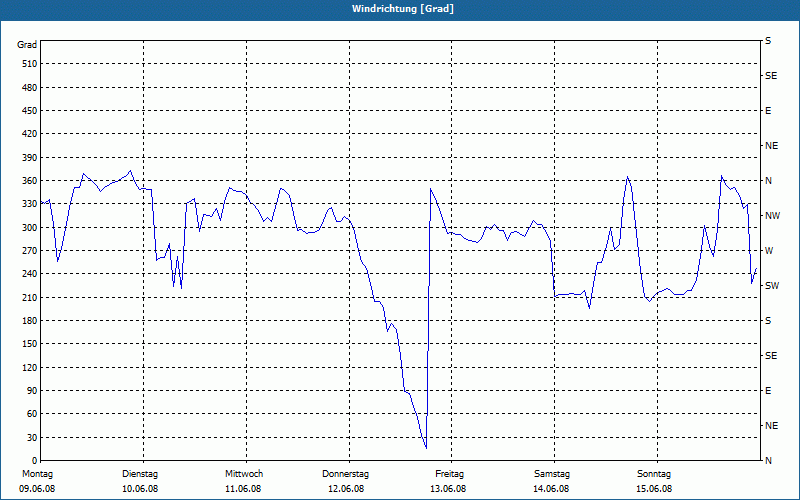Select compass label E level with 450

coord(768,111)
